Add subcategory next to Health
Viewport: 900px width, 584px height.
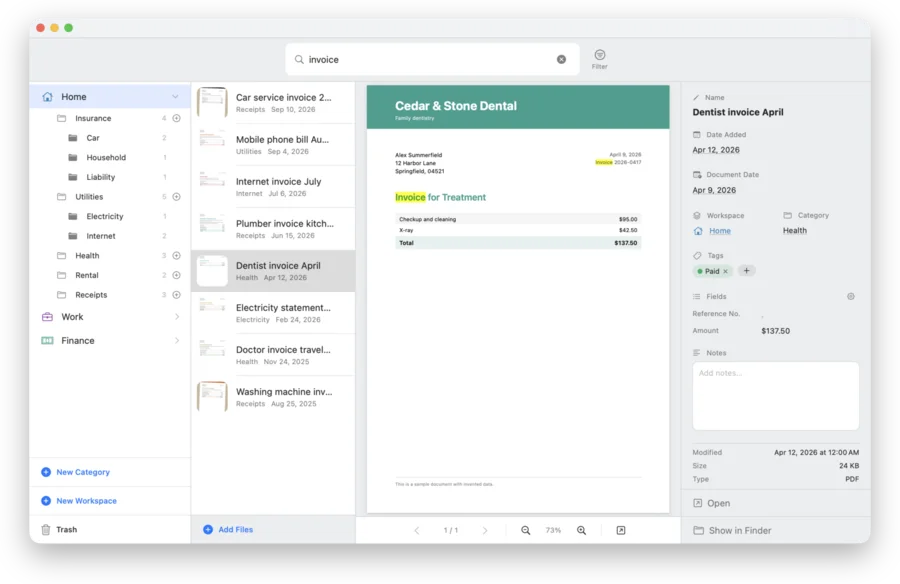click(x=177, y=256)
